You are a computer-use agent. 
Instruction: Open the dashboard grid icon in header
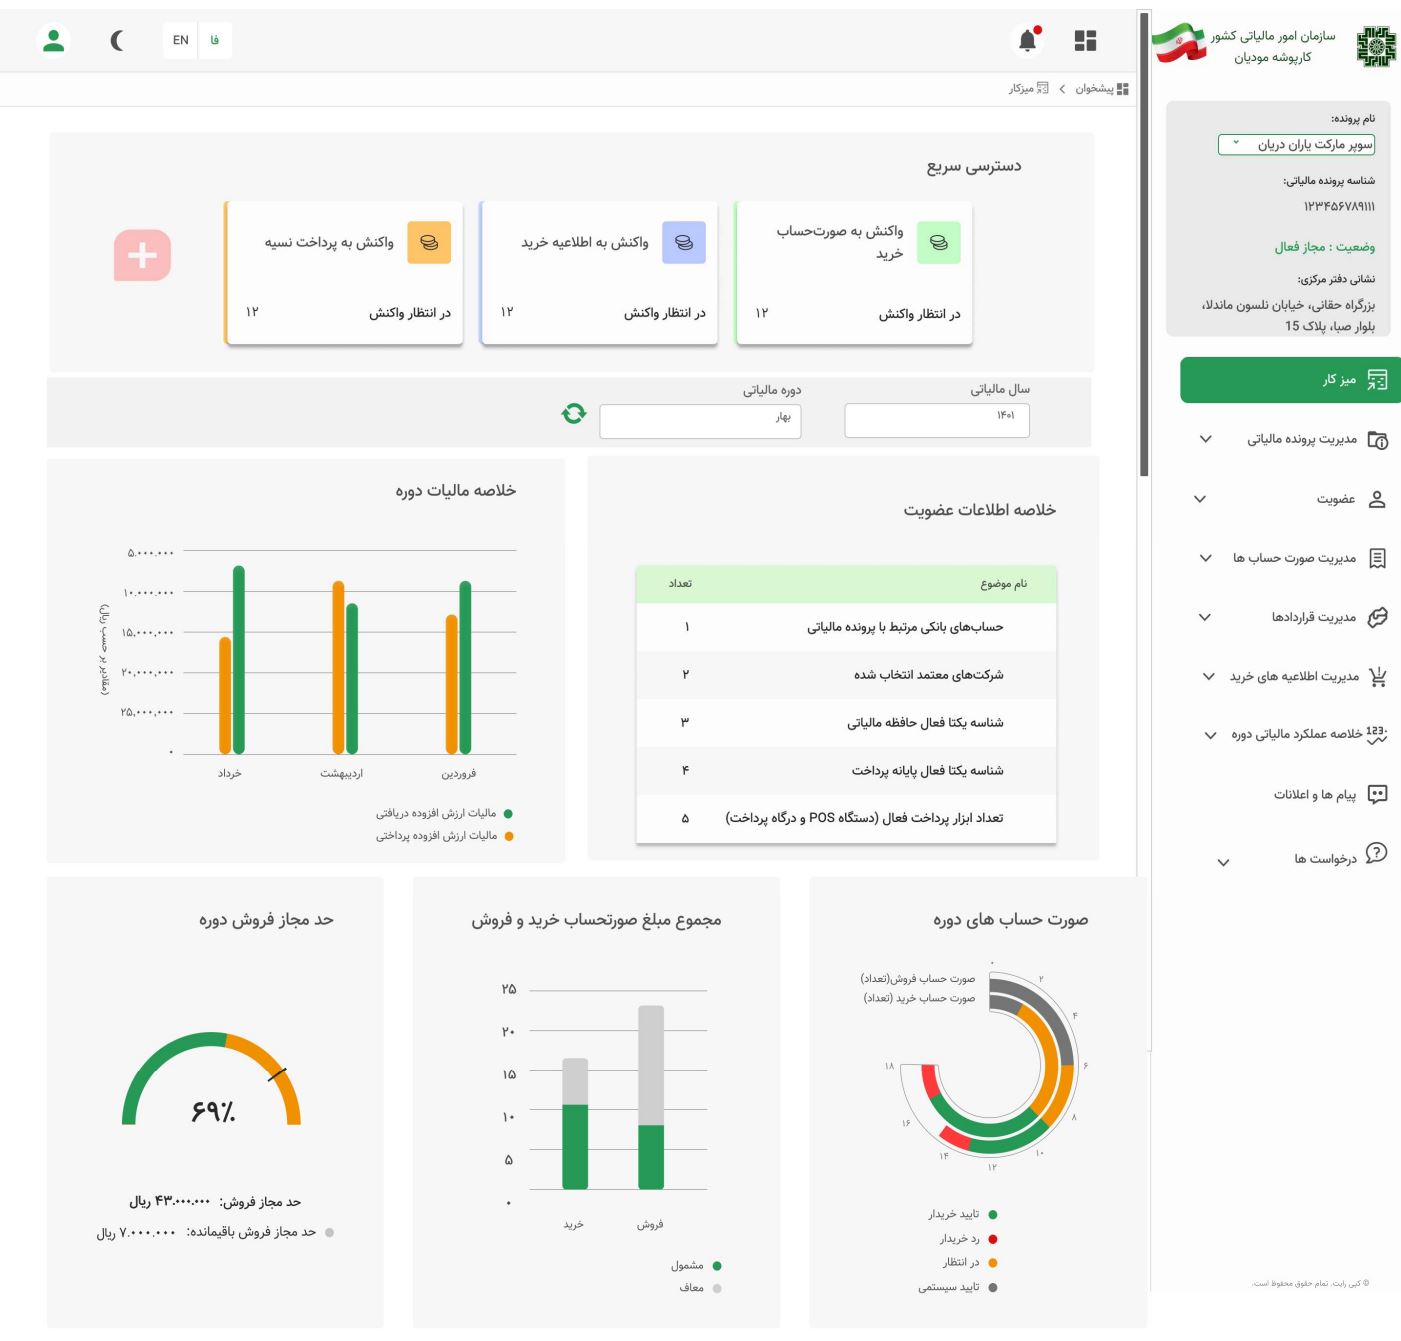pyautogui.click(x=1085, y=40)
